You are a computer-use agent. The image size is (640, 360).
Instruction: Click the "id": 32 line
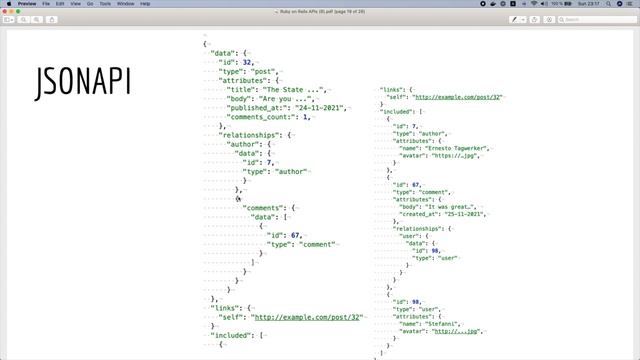click(236, 62)
